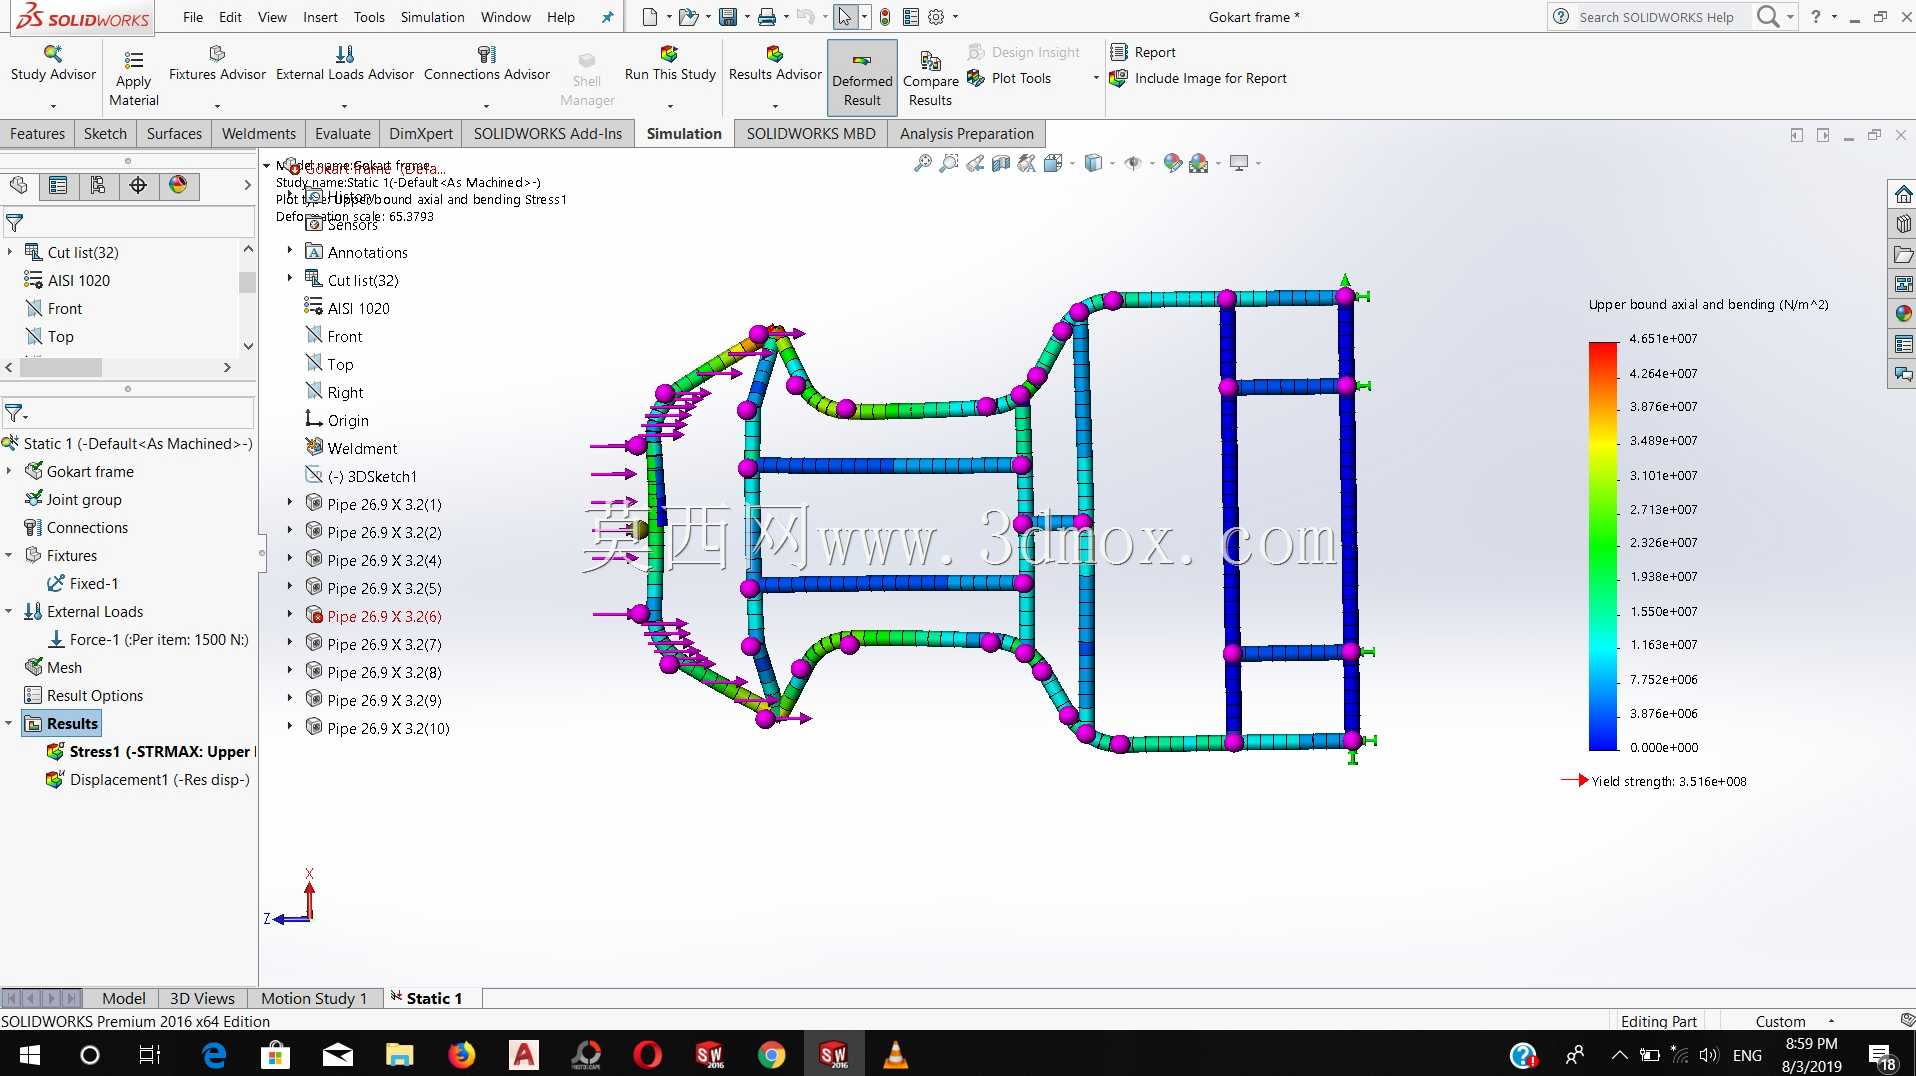Click the Save icon in the top toolbar
Image resolution: width=1916 pixels, height=1076 pixels.
click(x=728, y=17)
